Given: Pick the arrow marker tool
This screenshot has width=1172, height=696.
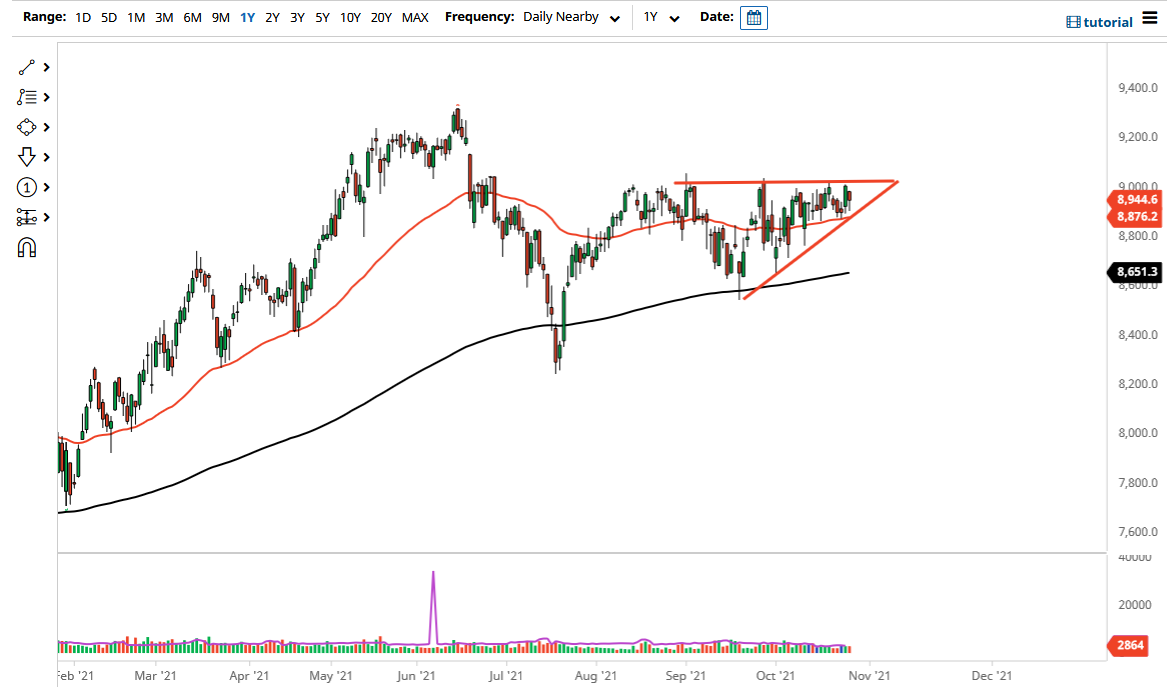Looking at the screenshot, I should 26,157.
